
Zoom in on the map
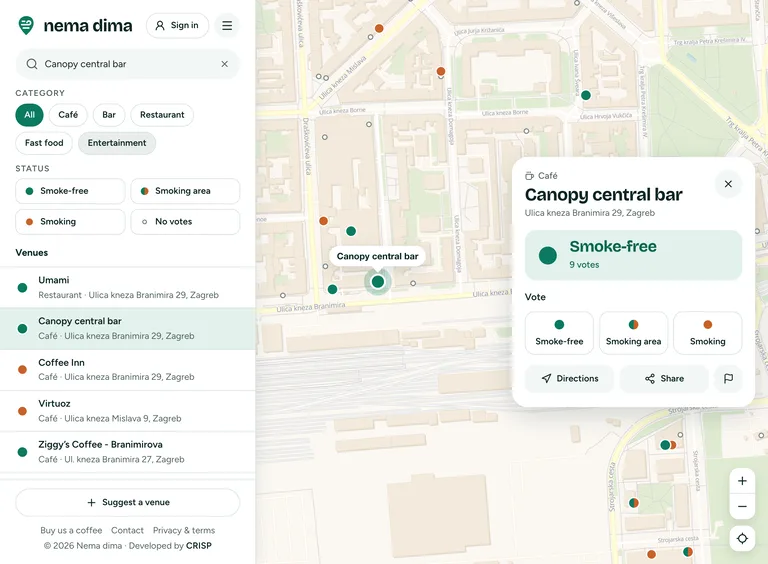tap(742, 481)
